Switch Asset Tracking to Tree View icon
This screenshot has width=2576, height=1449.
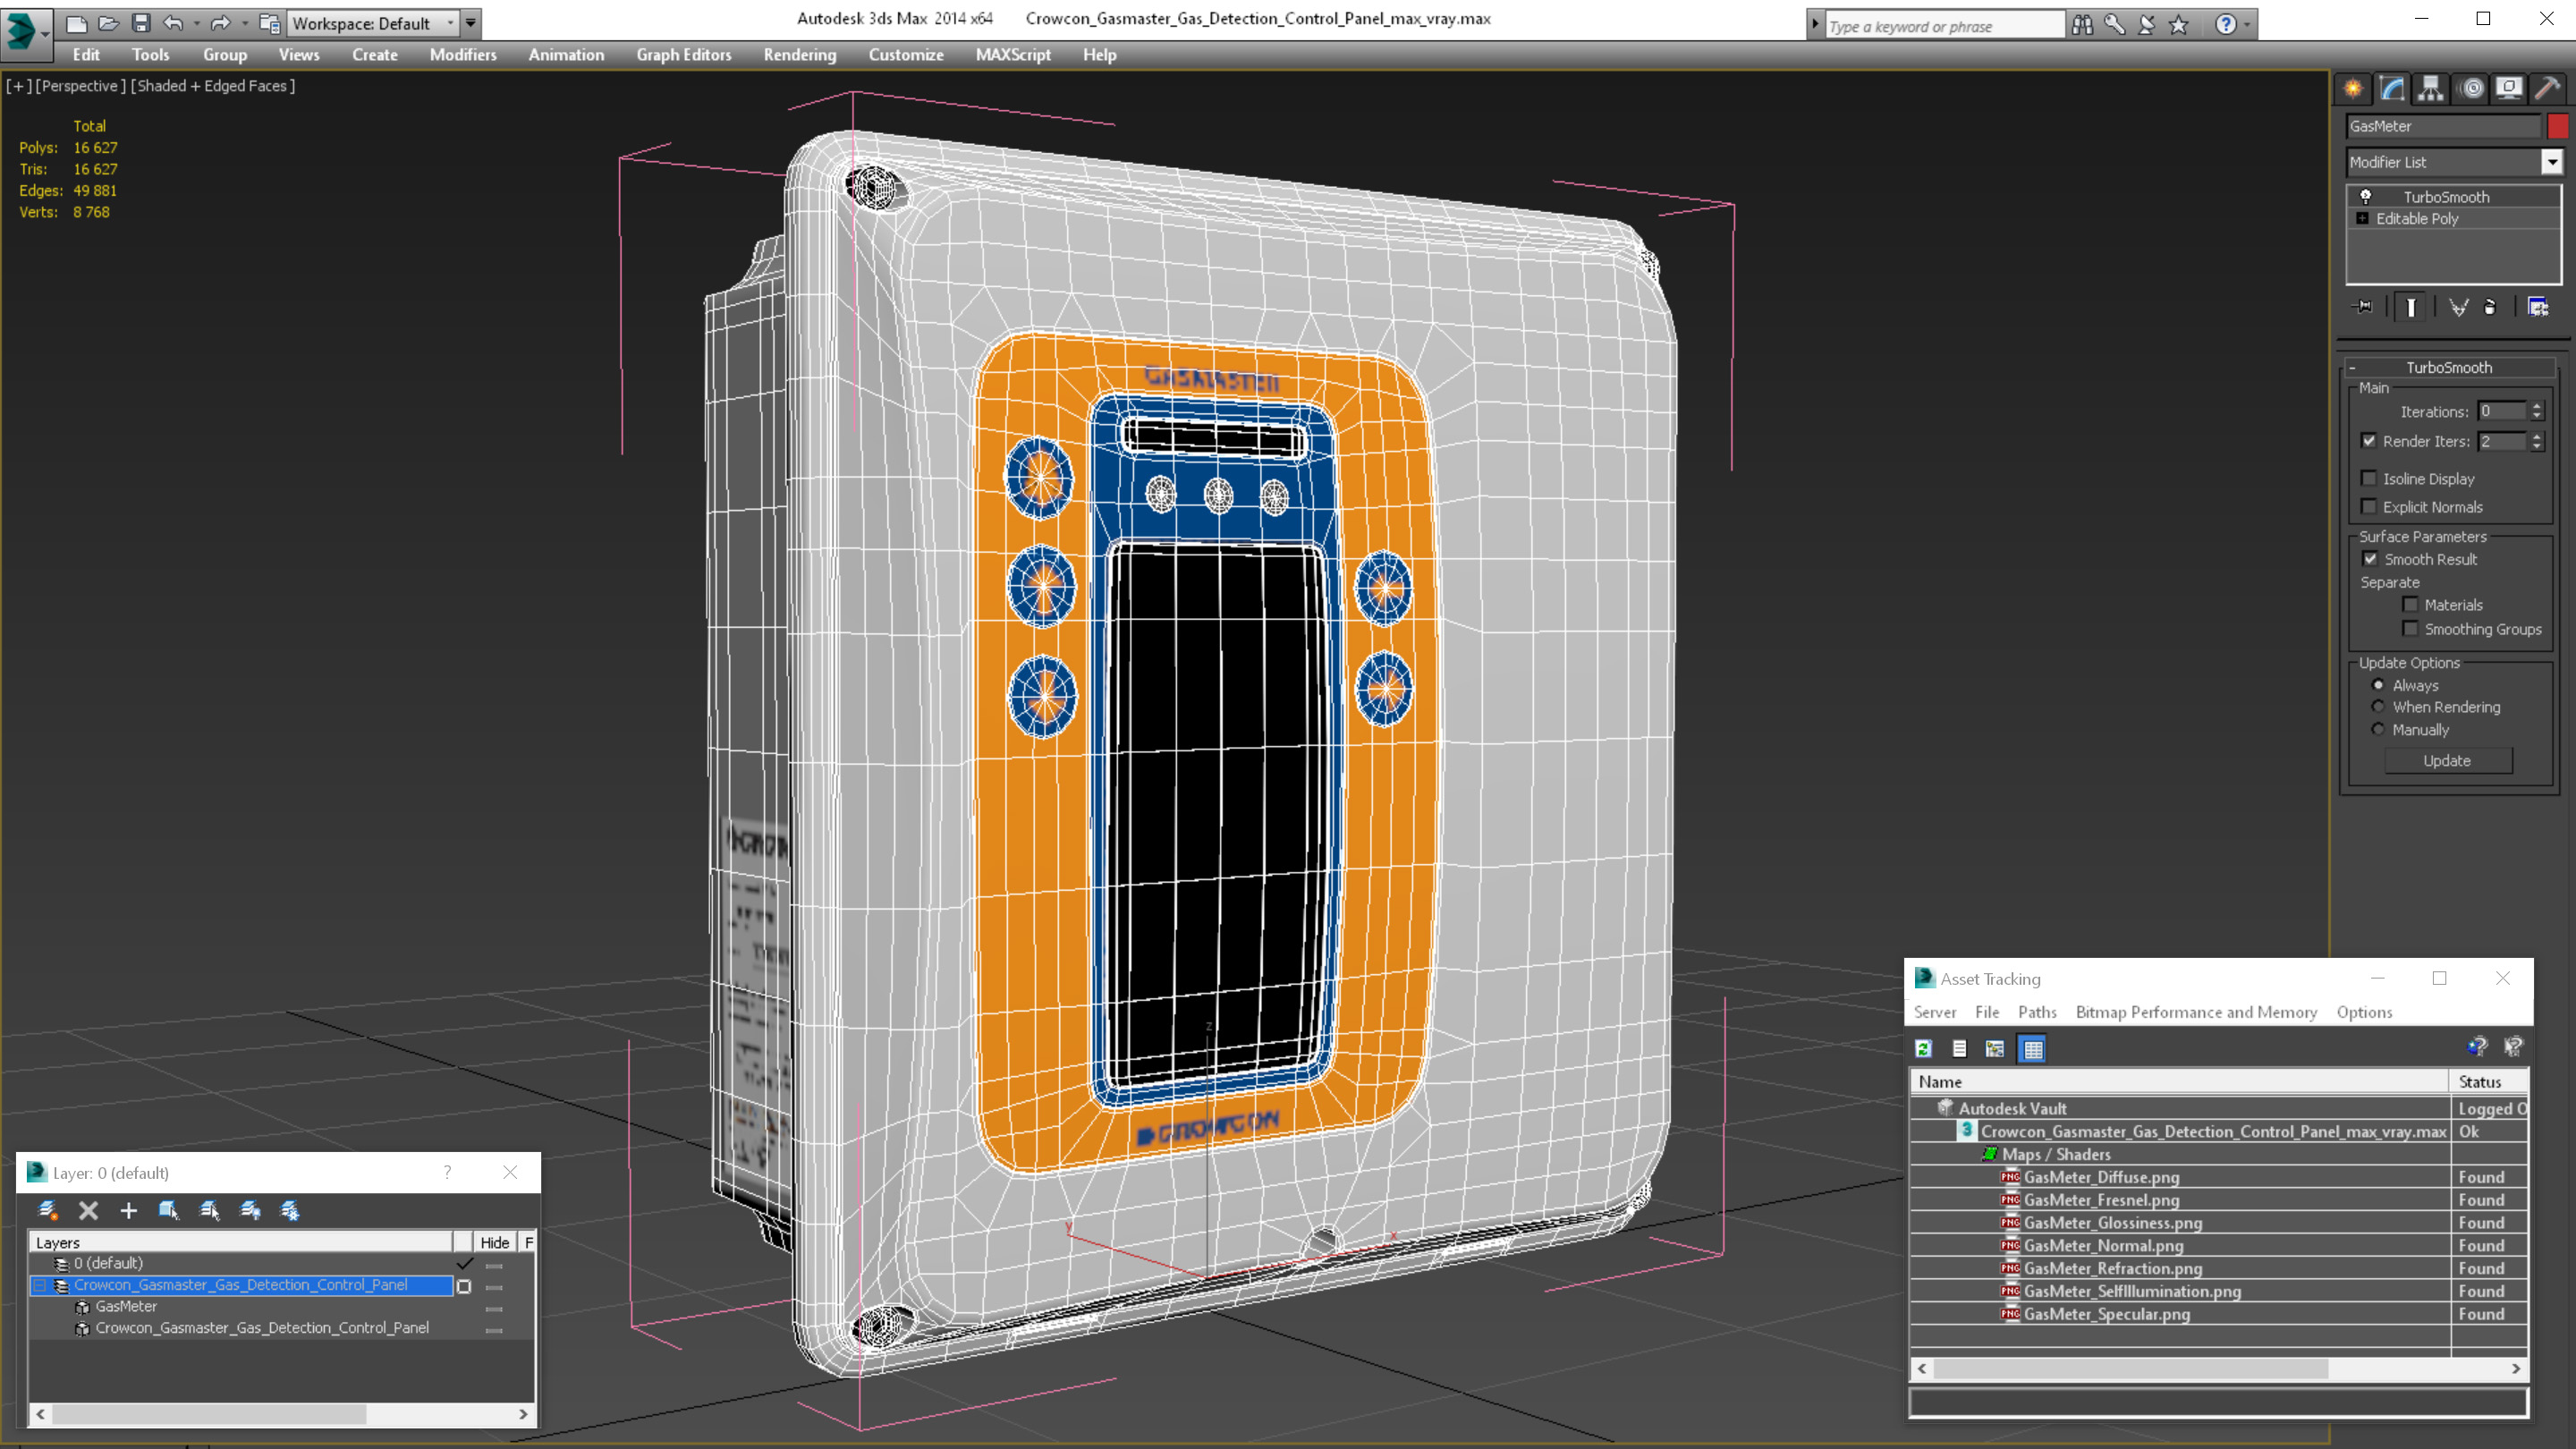click(x=1995, y=1048)
